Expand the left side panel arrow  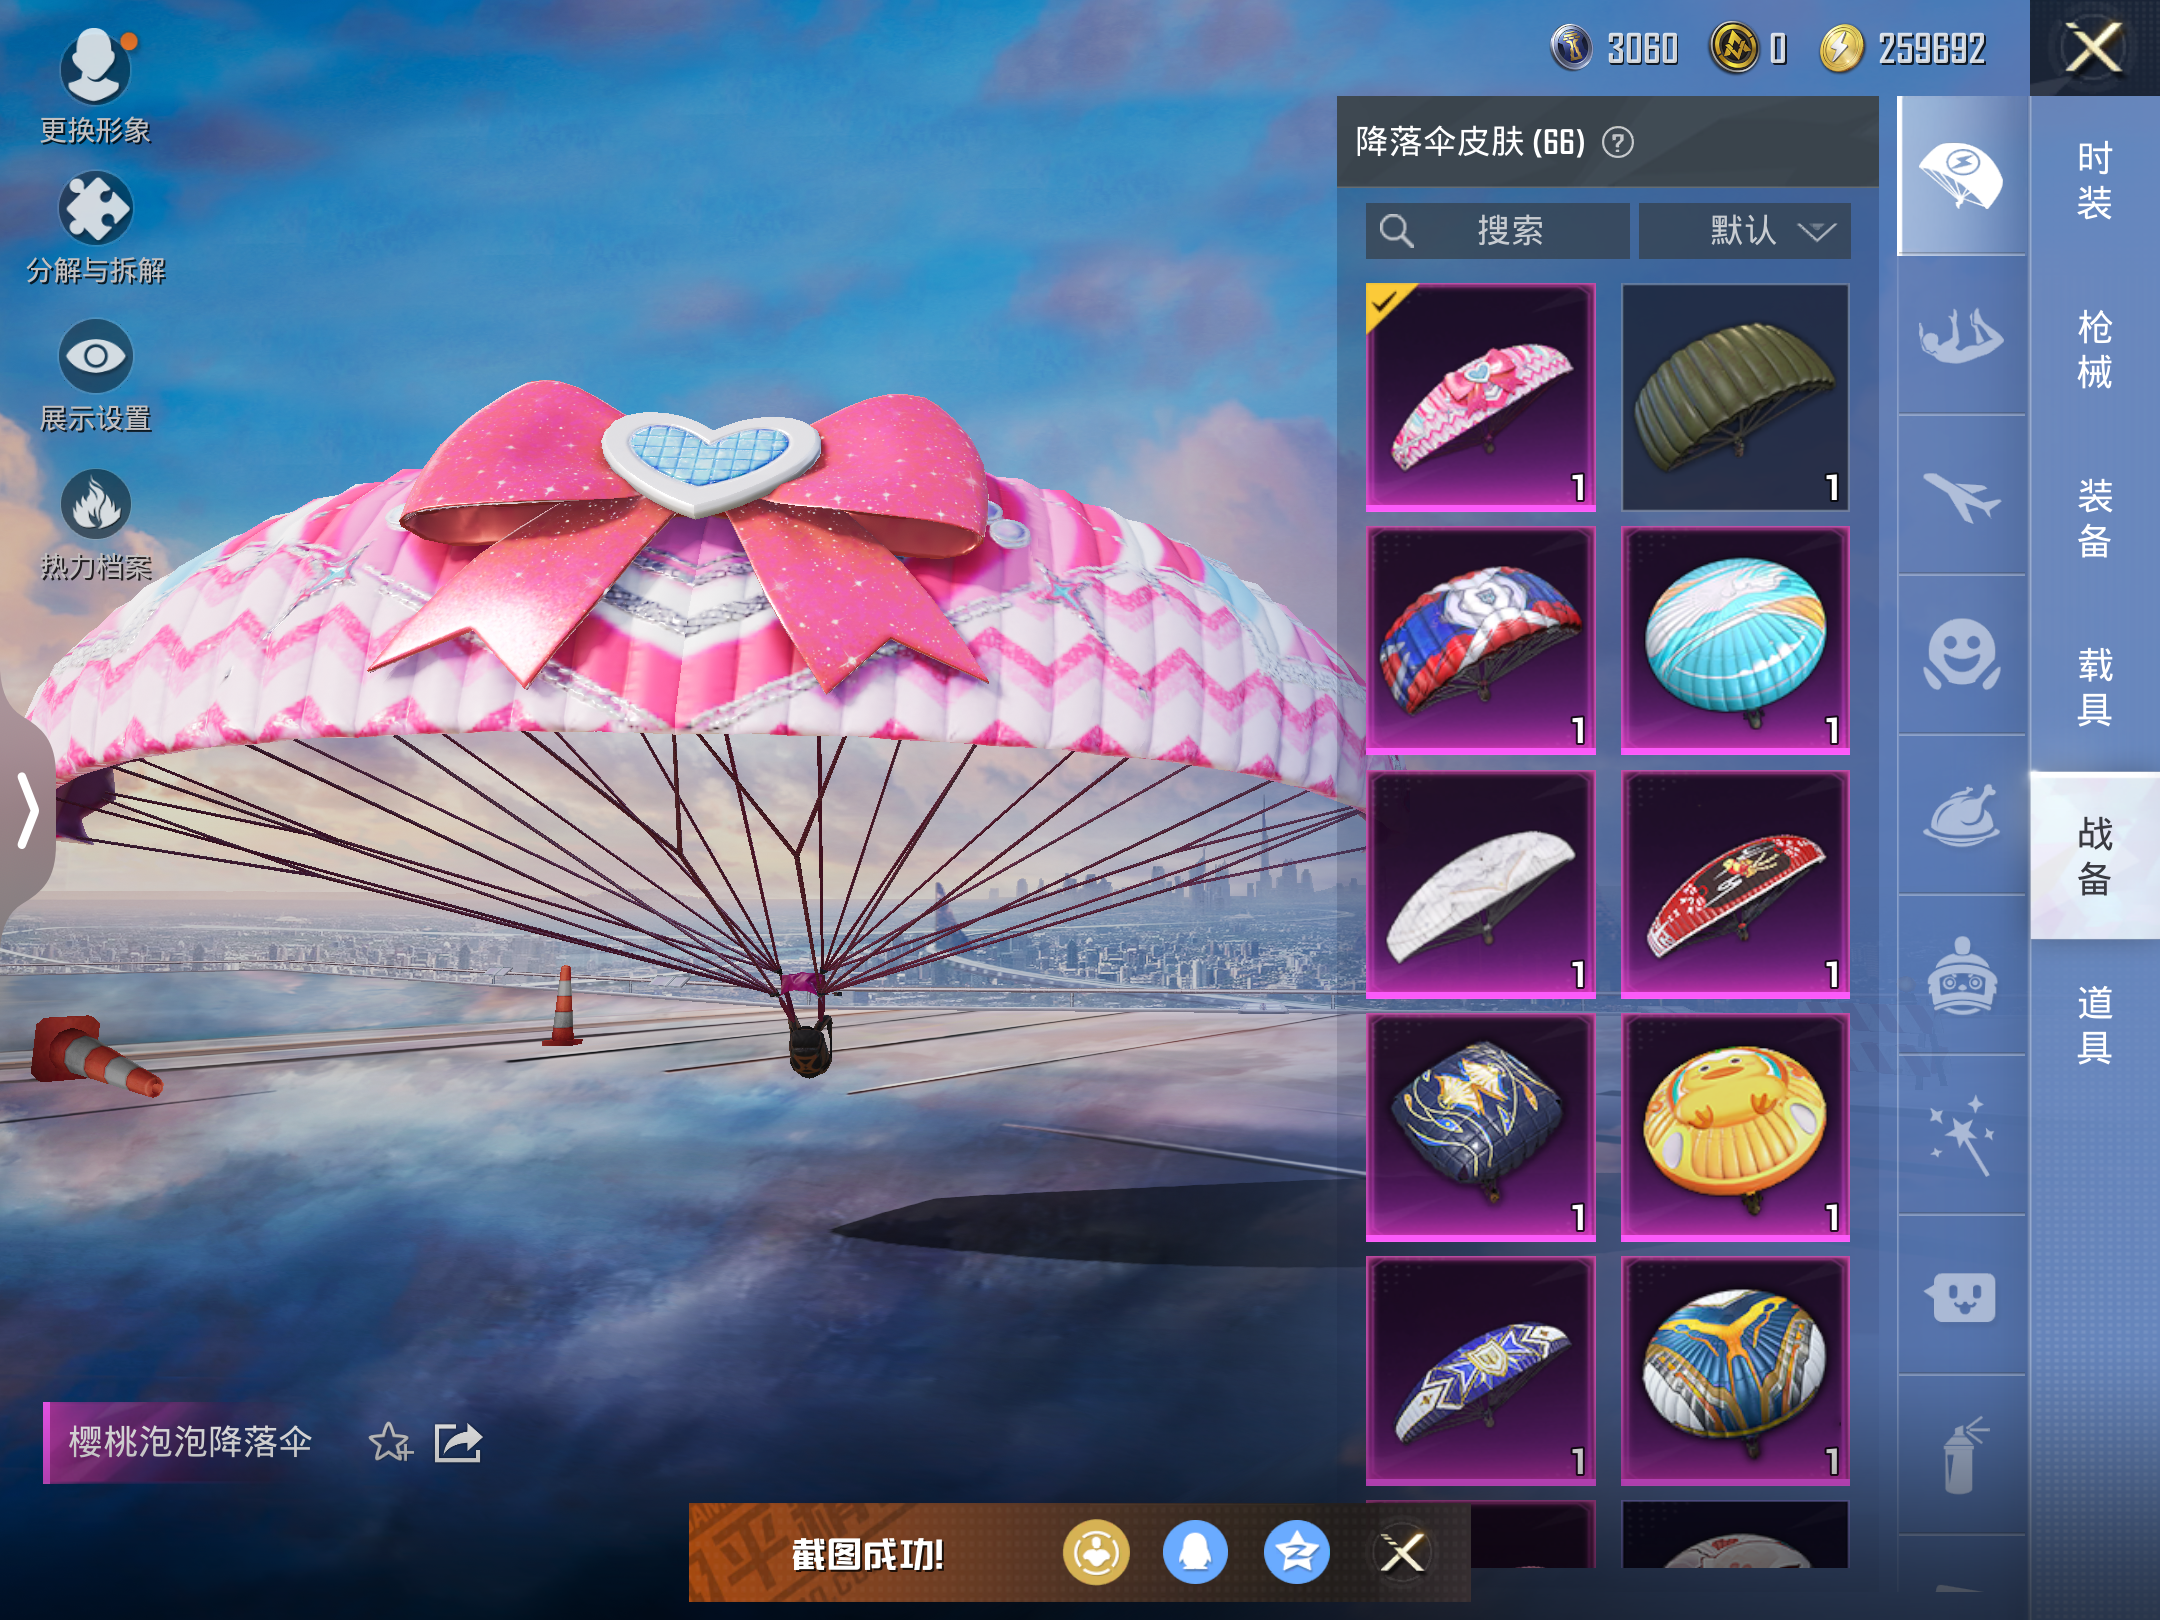27,810
